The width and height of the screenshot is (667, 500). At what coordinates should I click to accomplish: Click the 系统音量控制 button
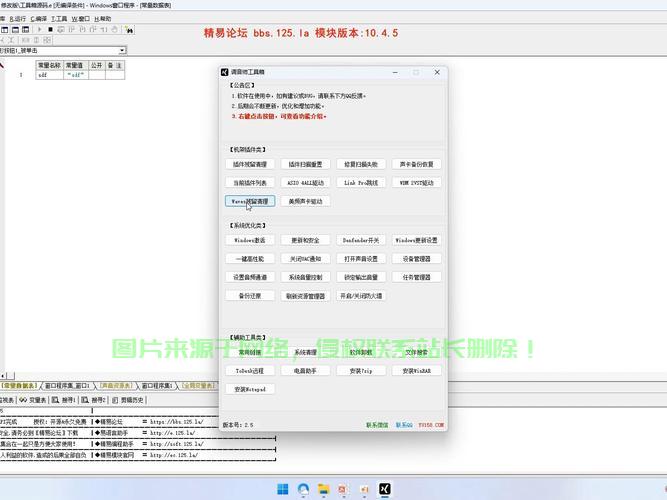click(x=305, y=277)
